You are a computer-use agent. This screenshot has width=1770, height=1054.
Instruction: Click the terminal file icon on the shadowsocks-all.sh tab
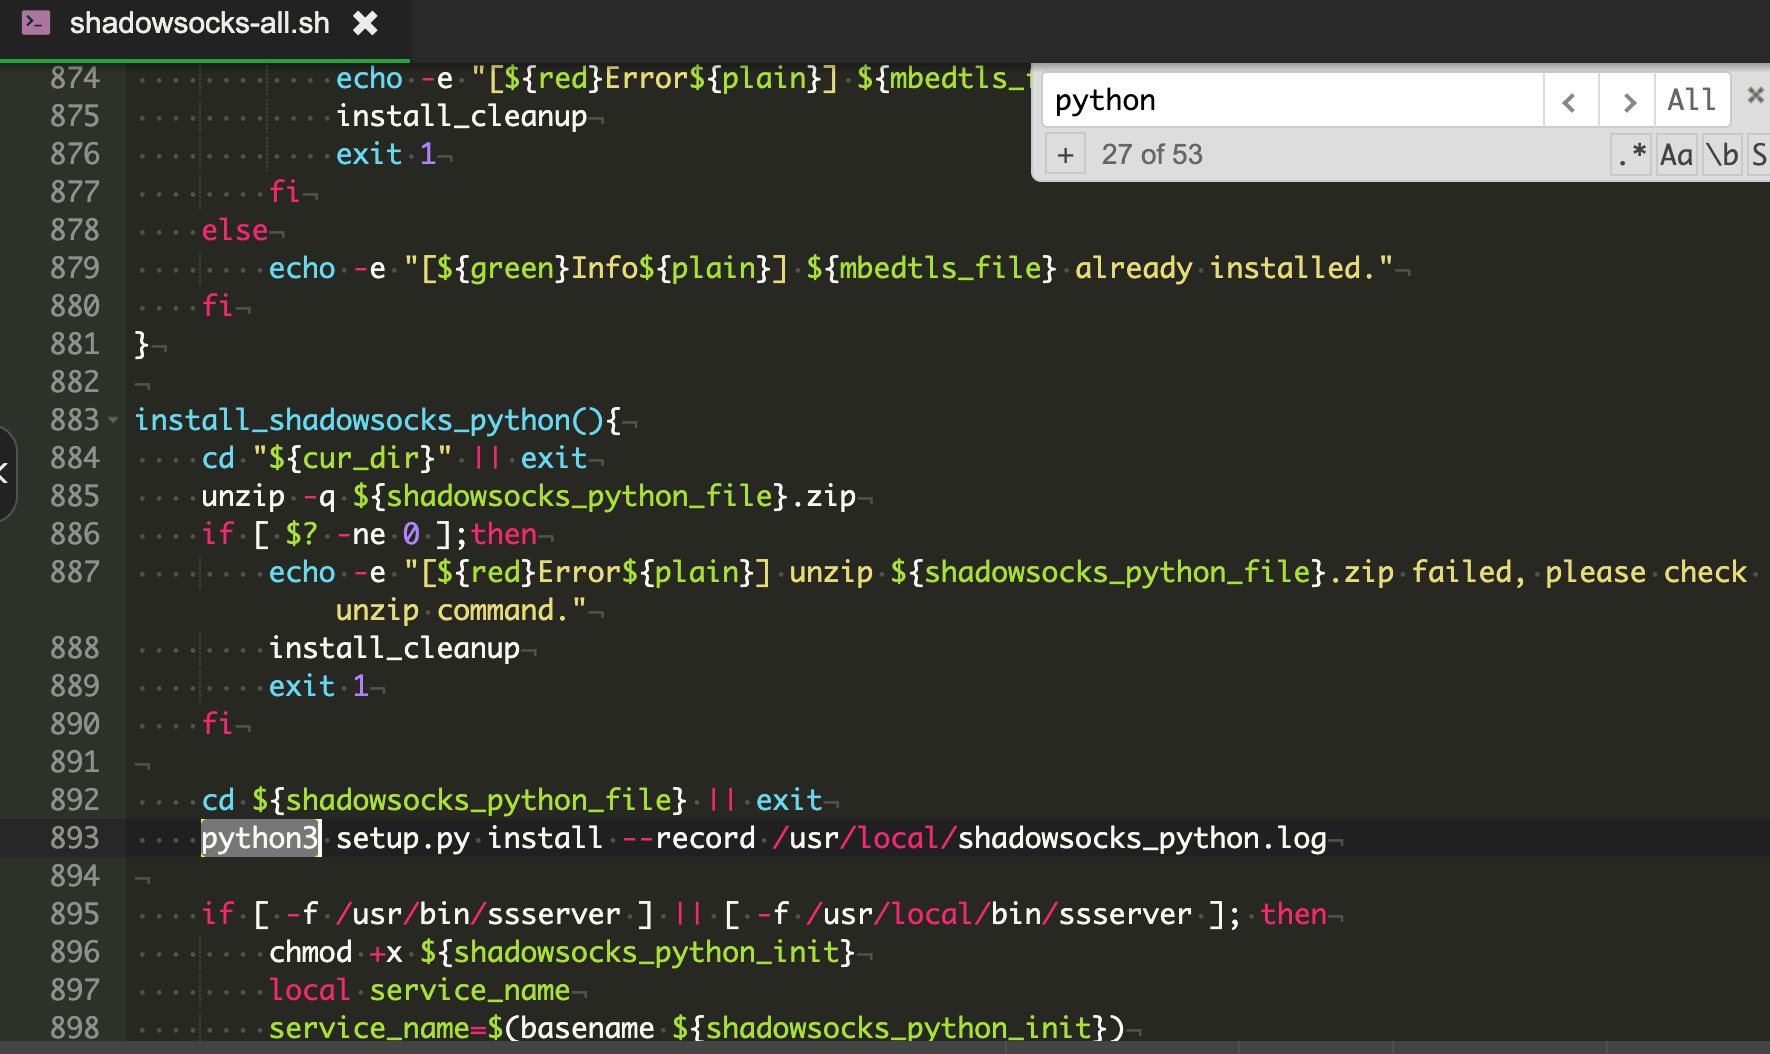tap(36, 22)
